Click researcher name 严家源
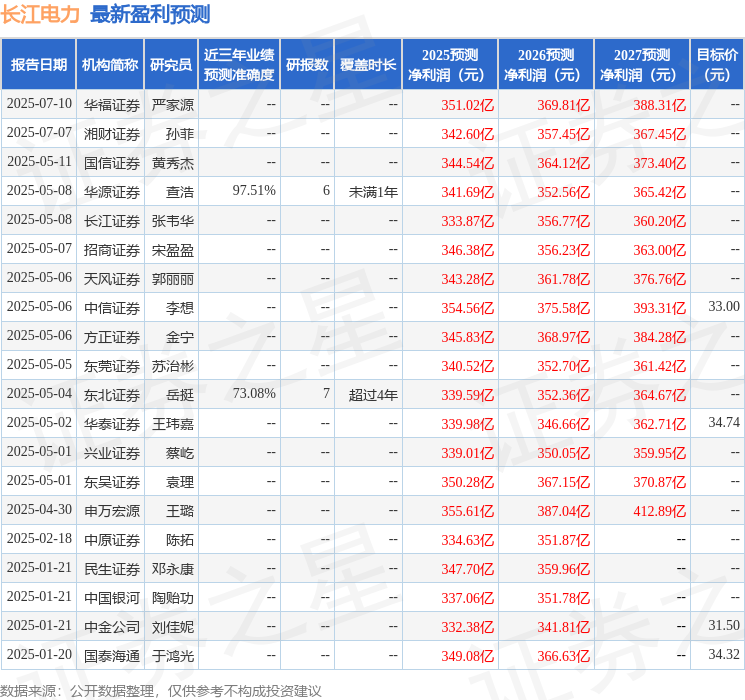The image size is (745, 700). [x=173, y=105]
